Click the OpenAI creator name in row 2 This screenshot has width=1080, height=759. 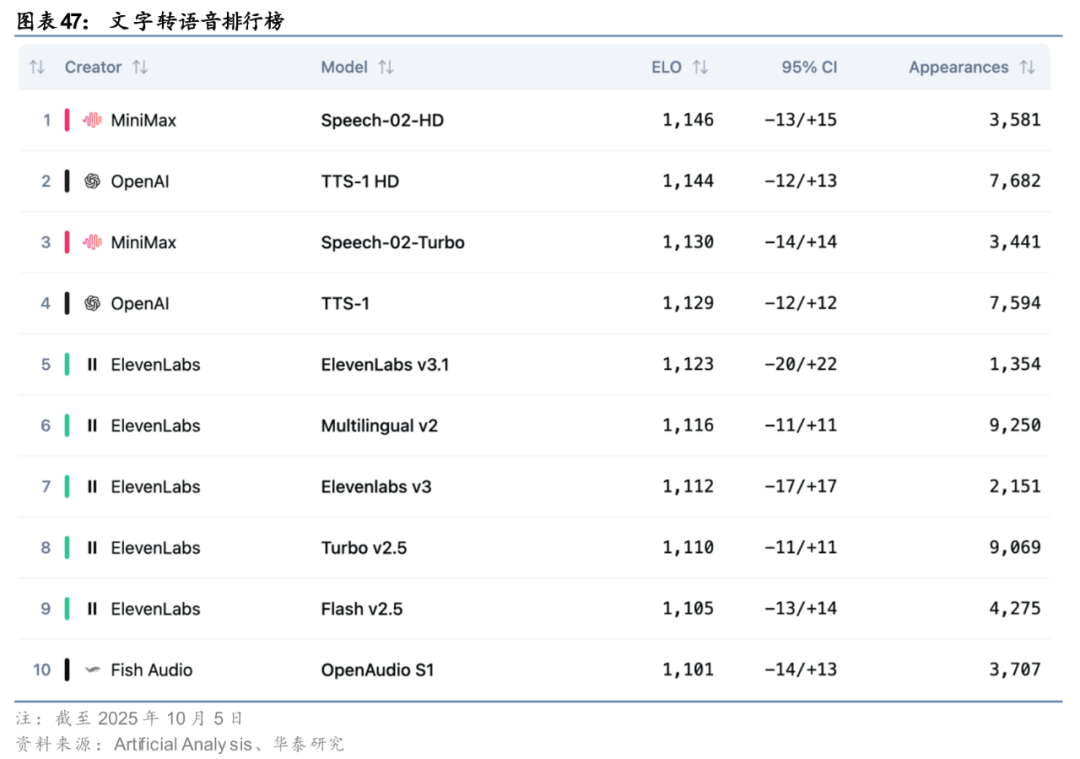point(140,181)
